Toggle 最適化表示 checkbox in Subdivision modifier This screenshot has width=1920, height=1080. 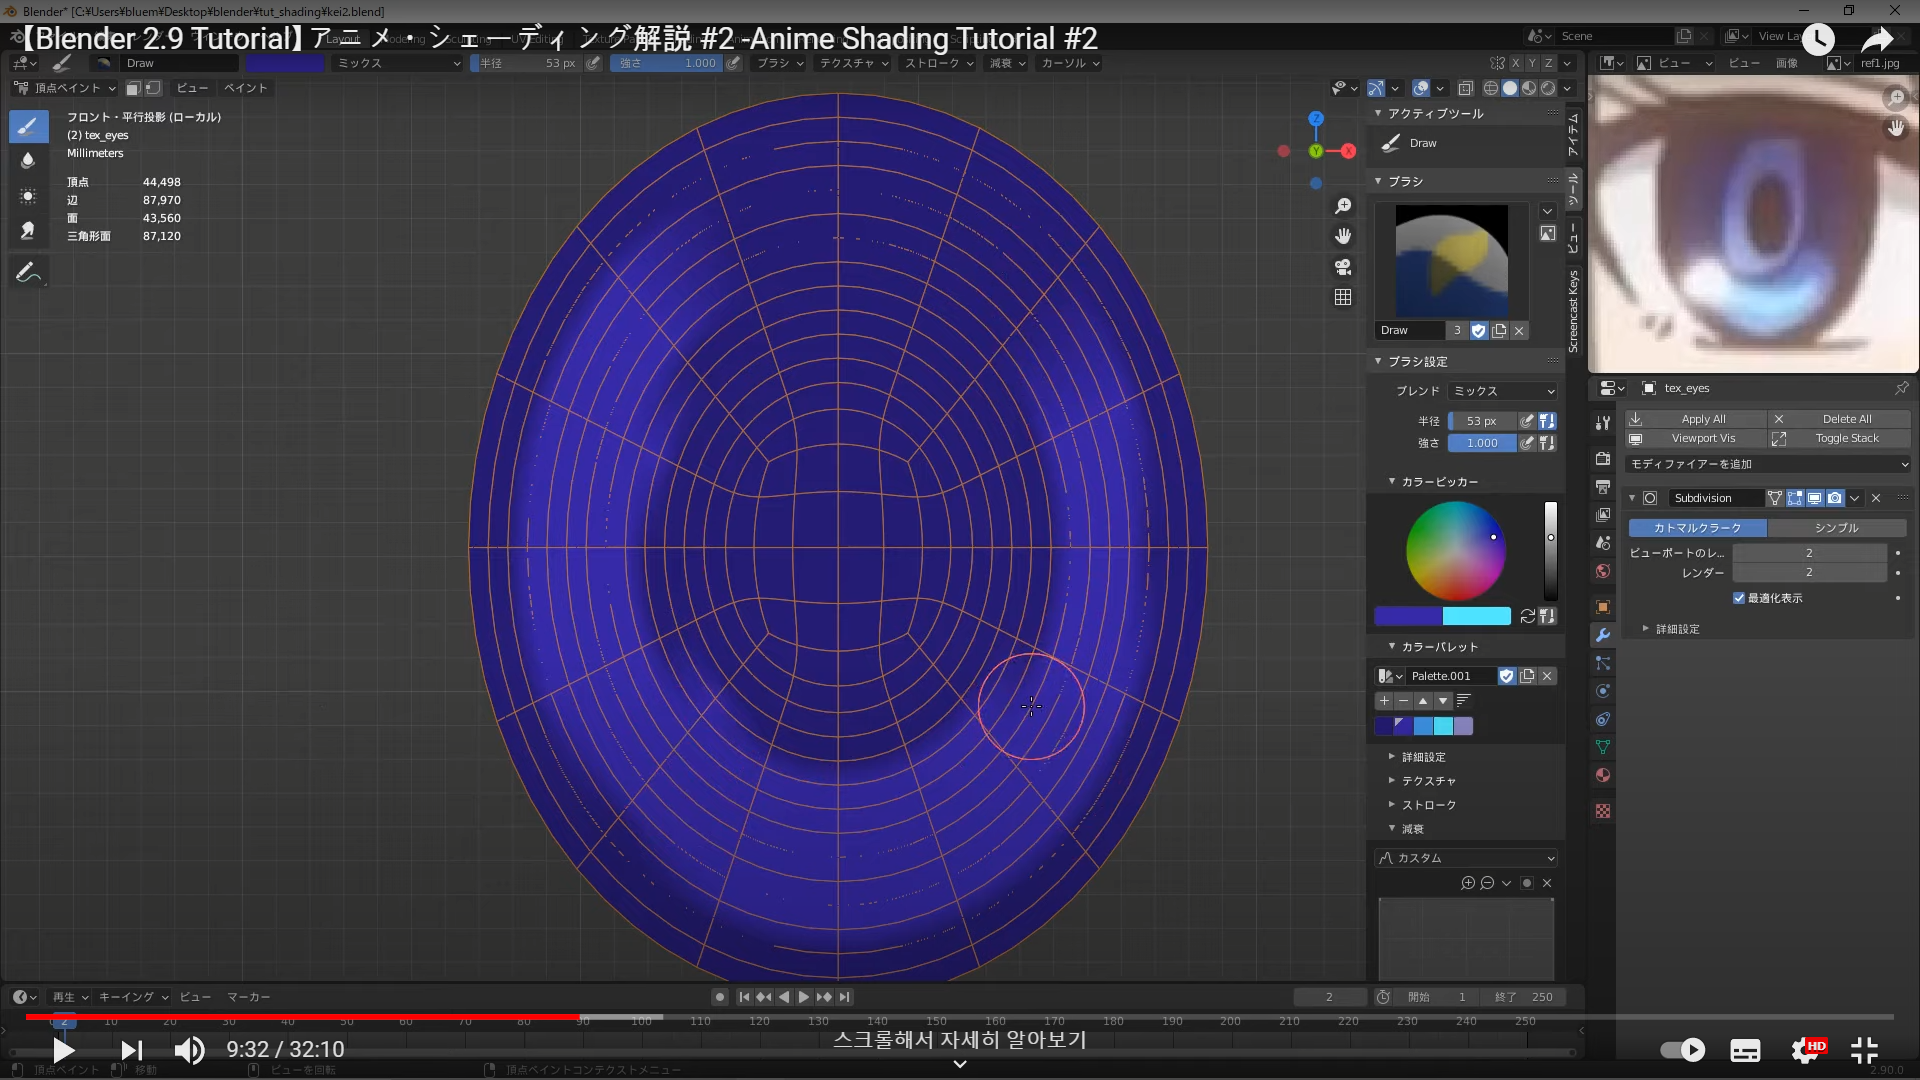pos(1739,598)
